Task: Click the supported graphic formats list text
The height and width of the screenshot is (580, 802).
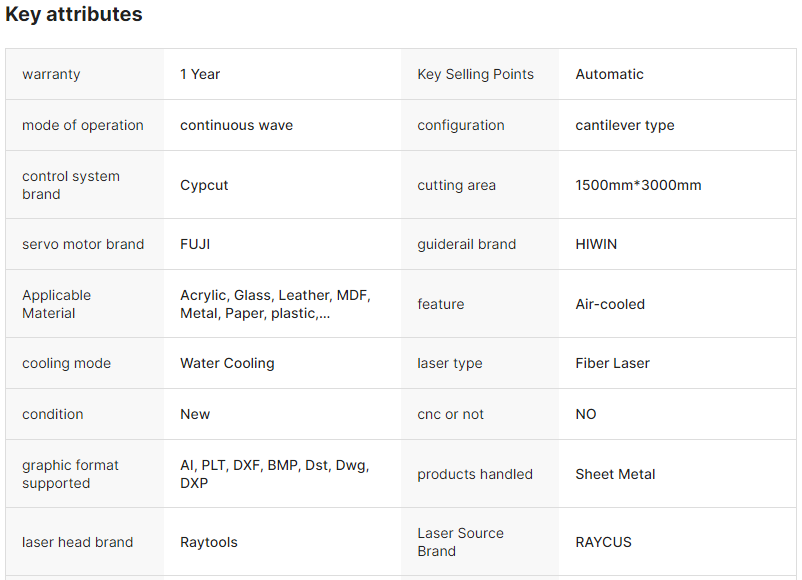Action: (x=274, y=474)
